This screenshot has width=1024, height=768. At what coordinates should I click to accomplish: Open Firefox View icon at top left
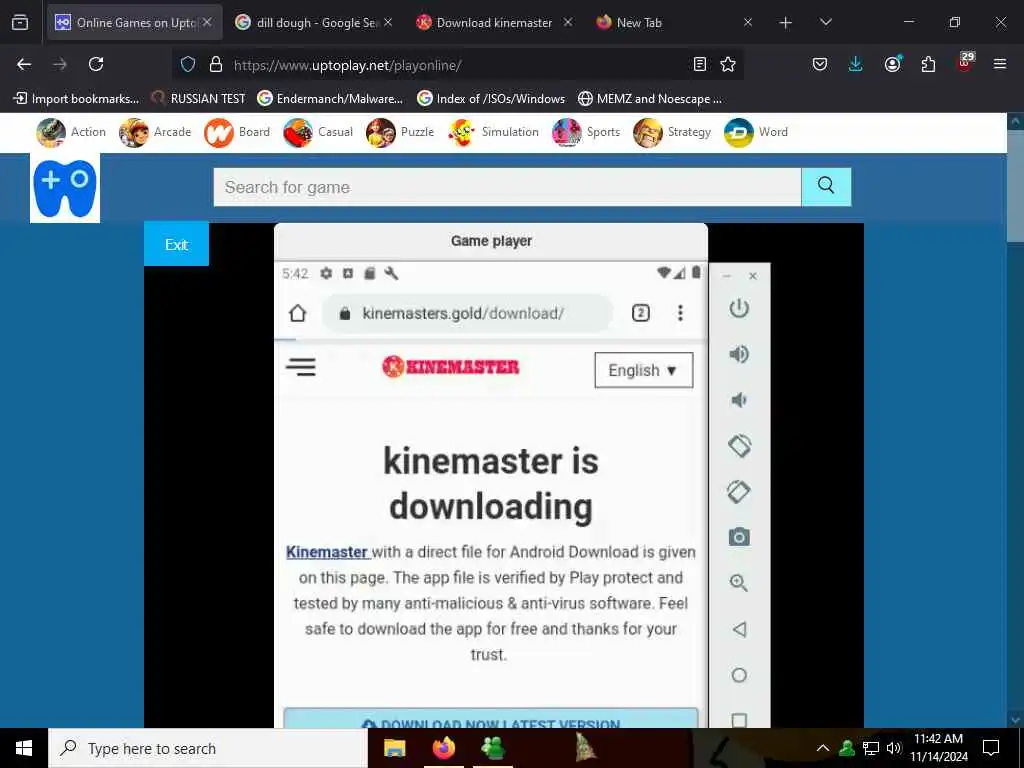(20, 22)
